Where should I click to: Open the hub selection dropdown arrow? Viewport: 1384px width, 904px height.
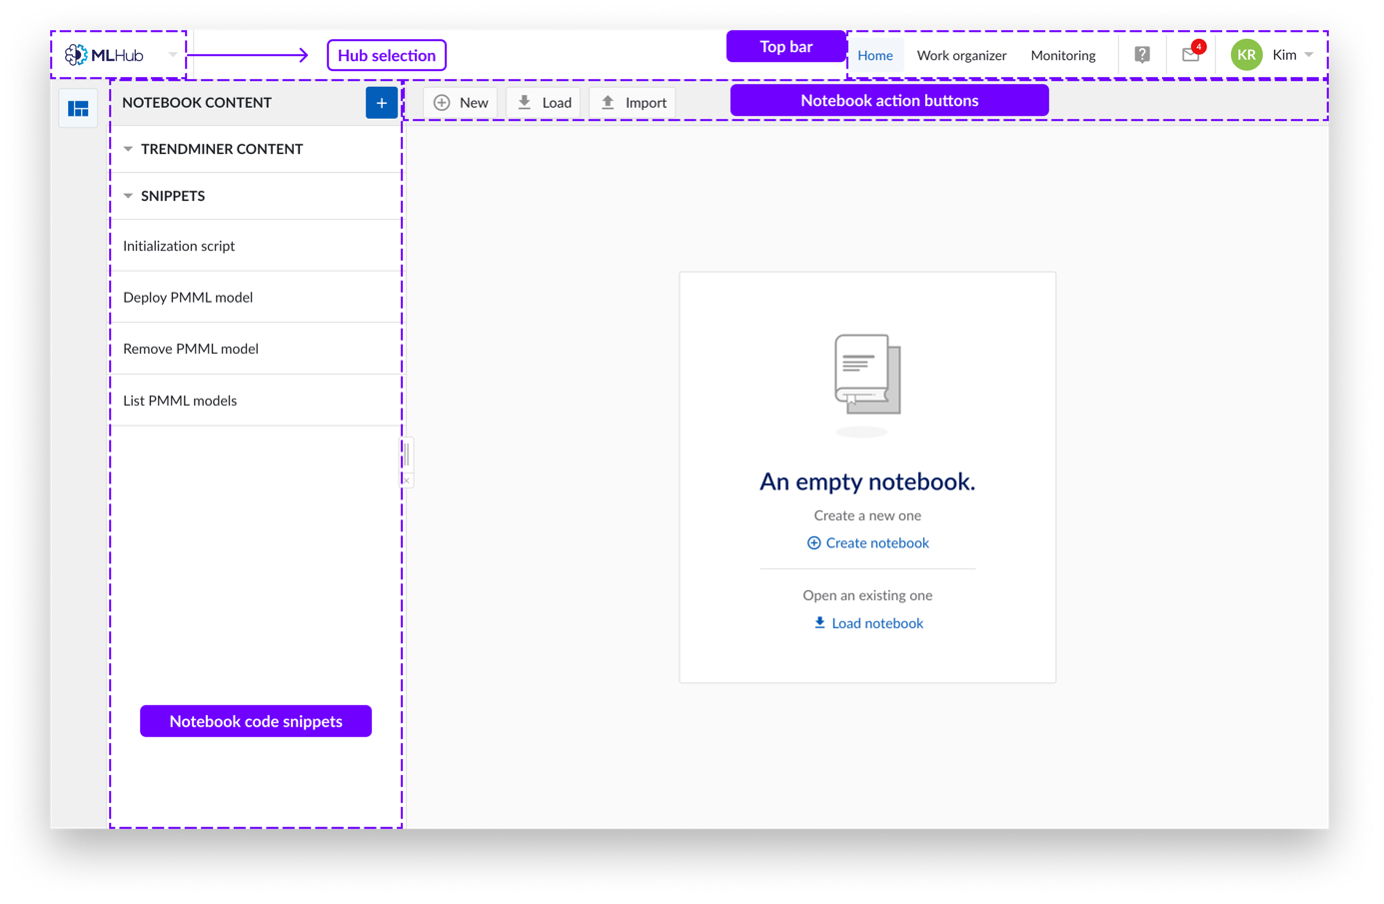click(173, 55)
